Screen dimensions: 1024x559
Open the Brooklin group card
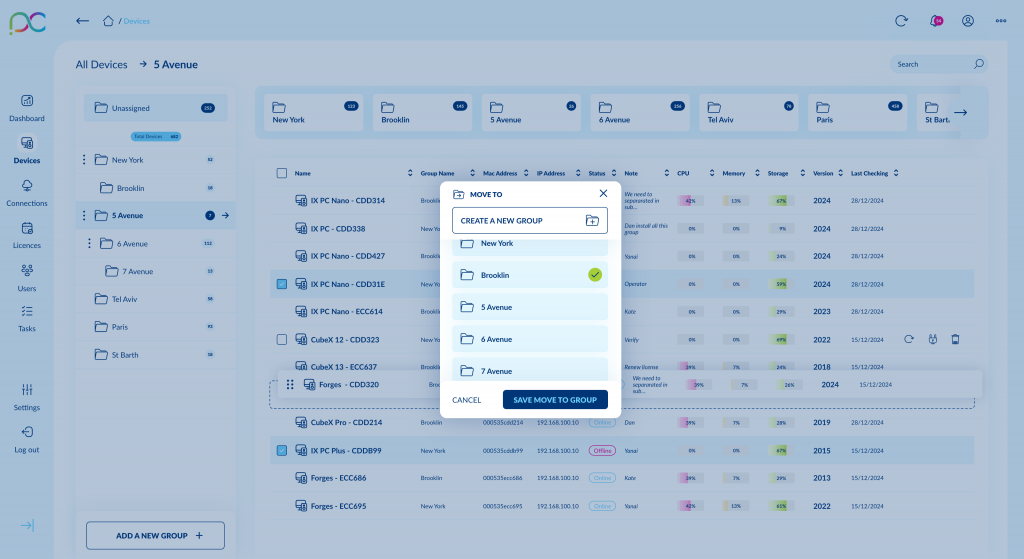pyautogui.click(x=423, y=112)
